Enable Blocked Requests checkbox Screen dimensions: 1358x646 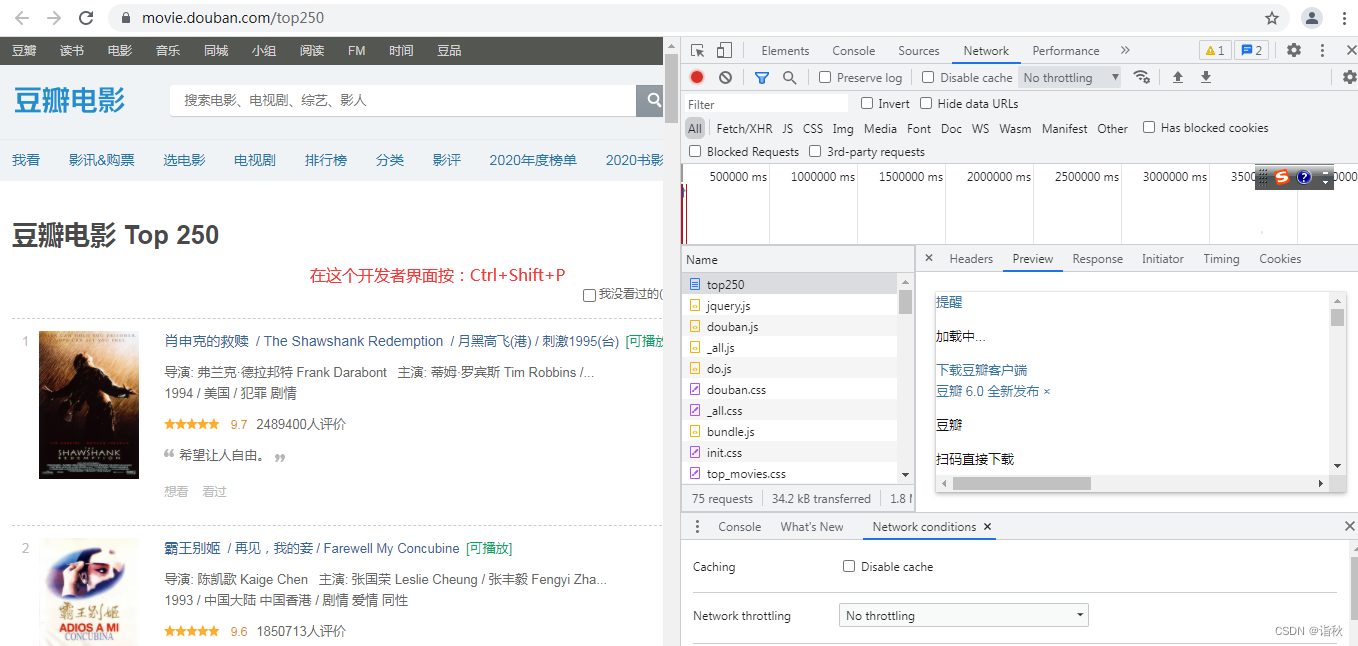[x=695, y=151]
